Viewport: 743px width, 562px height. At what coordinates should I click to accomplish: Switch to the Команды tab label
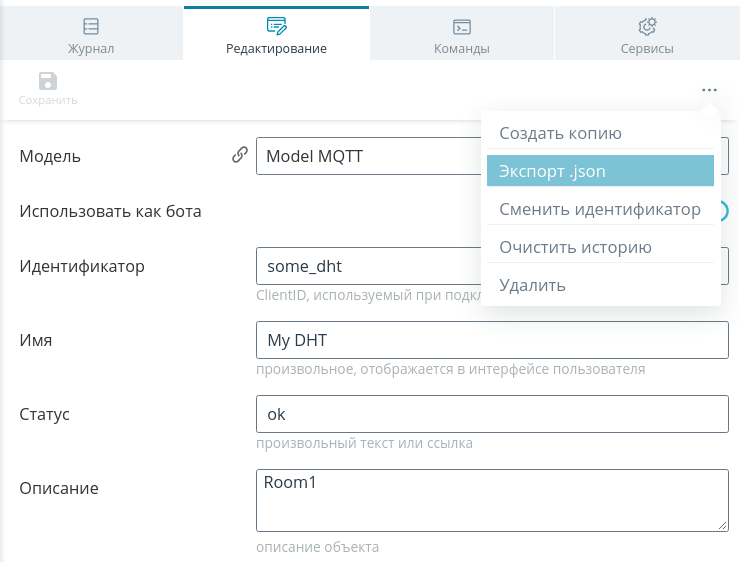click(462, 48)
